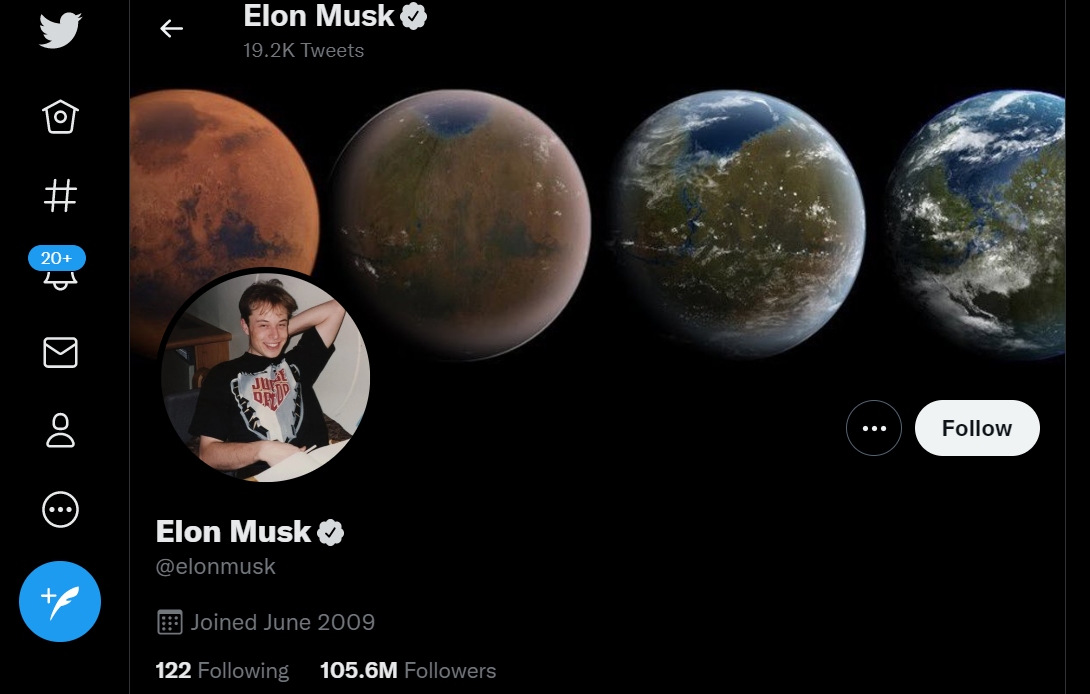
Task: Click the Twitter bird logo
Action: 60,31
